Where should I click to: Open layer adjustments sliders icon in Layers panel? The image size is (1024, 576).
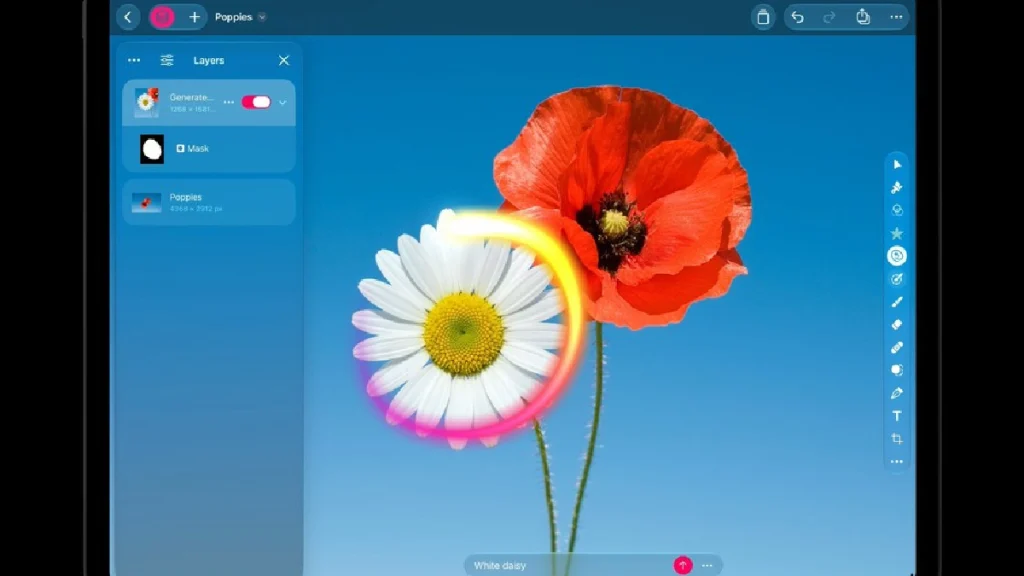[167, 60]
